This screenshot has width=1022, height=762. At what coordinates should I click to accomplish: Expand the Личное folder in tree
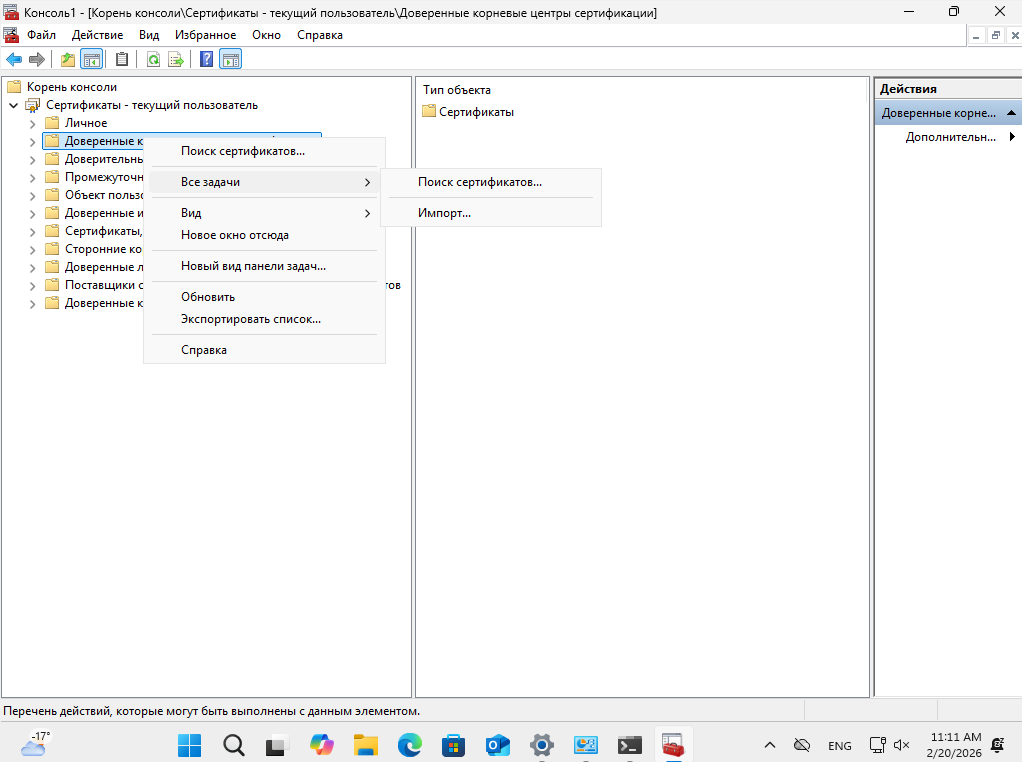pos(32,123)
